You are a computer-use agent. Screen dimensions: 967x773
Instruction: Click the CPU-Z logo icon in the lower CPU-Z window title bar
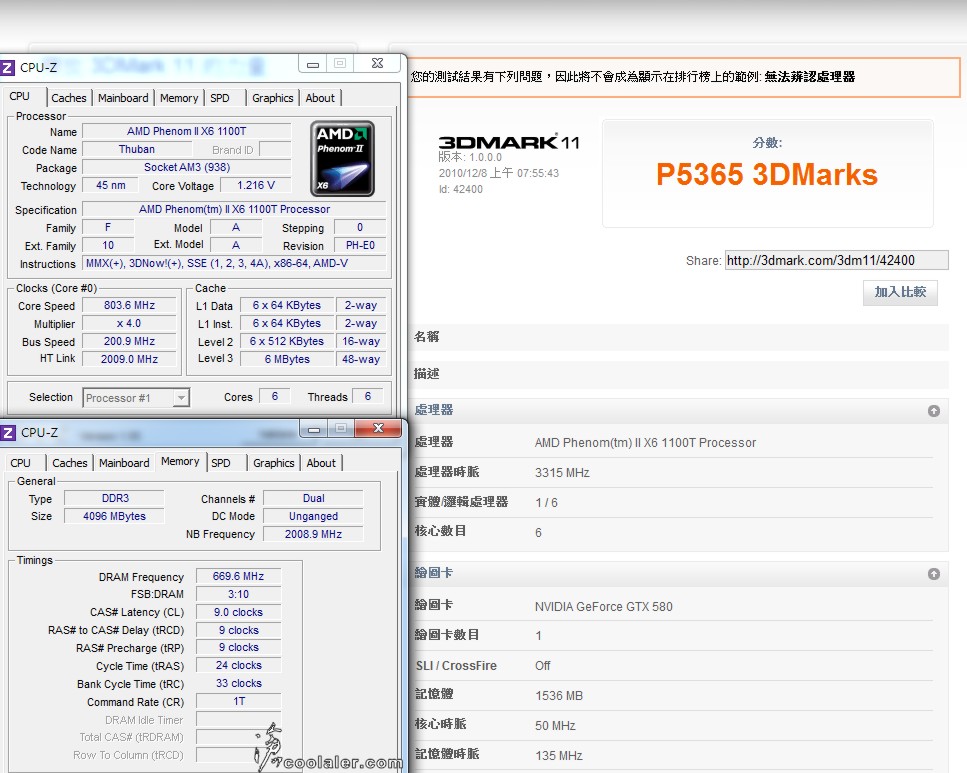pyautogui.click(x=8, y=432)
